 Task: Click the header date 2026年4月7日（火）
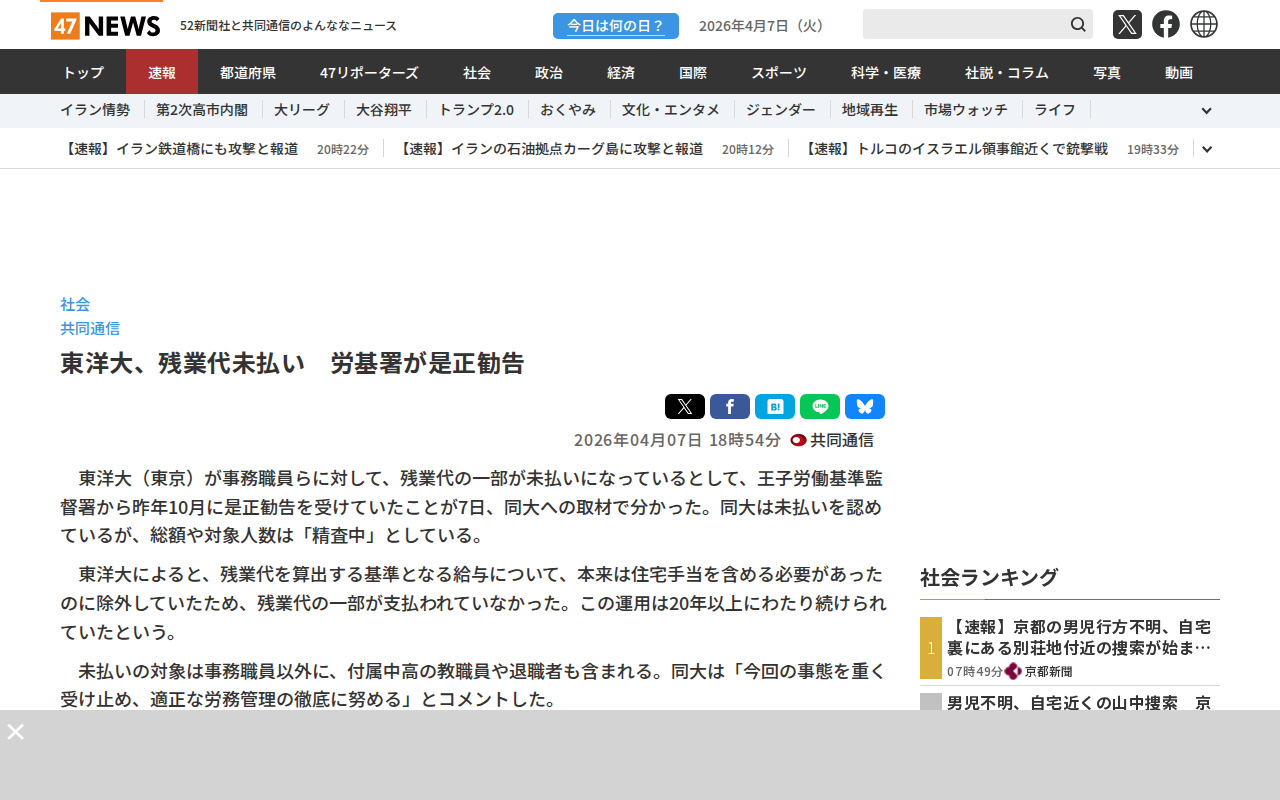pos(764,26)
